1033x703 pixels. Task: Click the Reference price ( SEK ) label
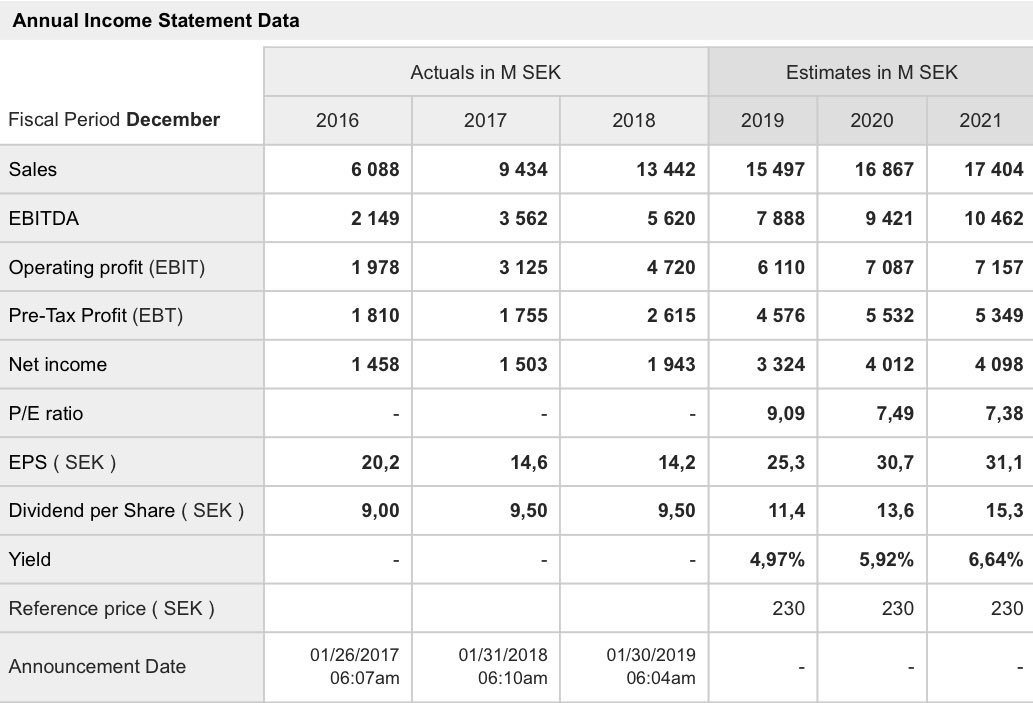point(111,608)
